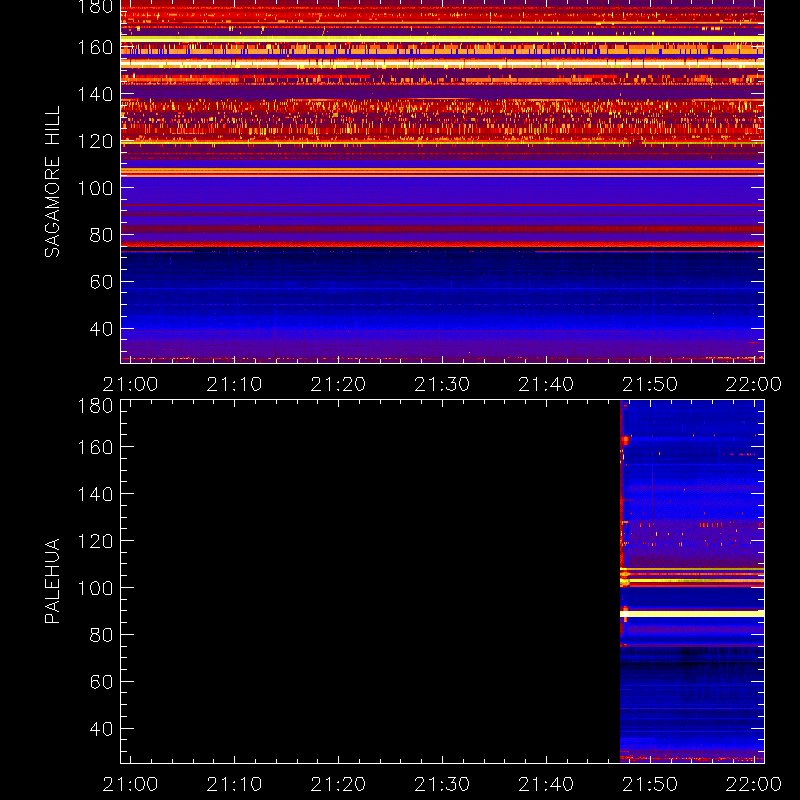Select the 60 tick label on Sagamore Hill plot
800x800 pixels.
tap(101, 282)
